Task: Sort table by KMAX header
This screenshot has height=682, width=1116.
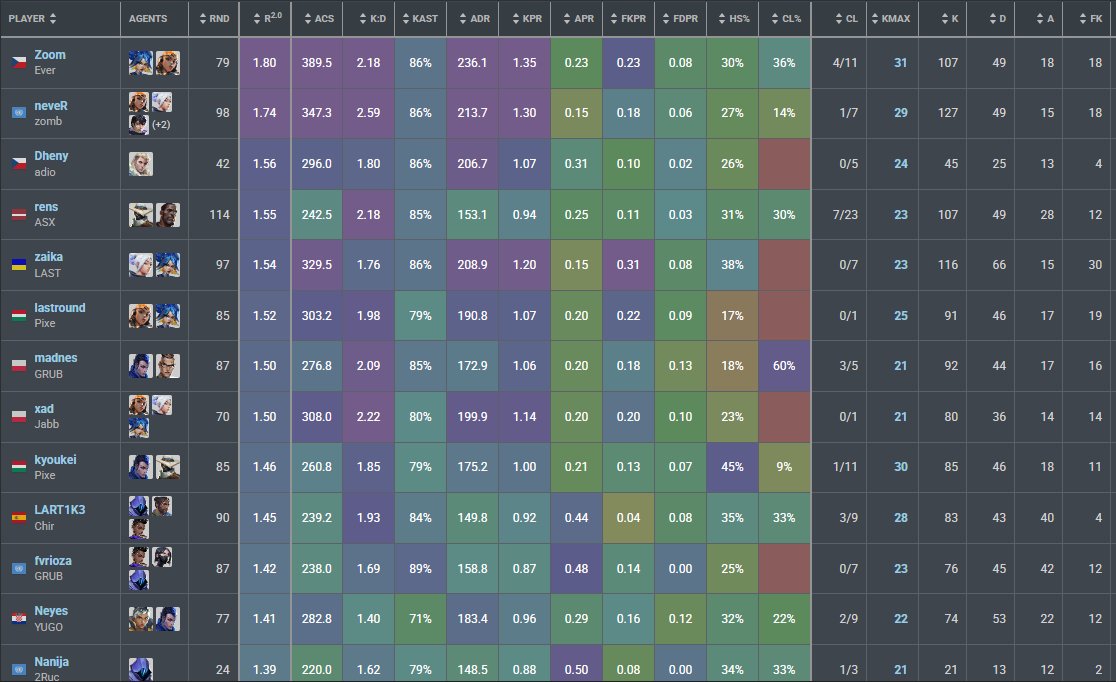Action: tap(890, 19)
